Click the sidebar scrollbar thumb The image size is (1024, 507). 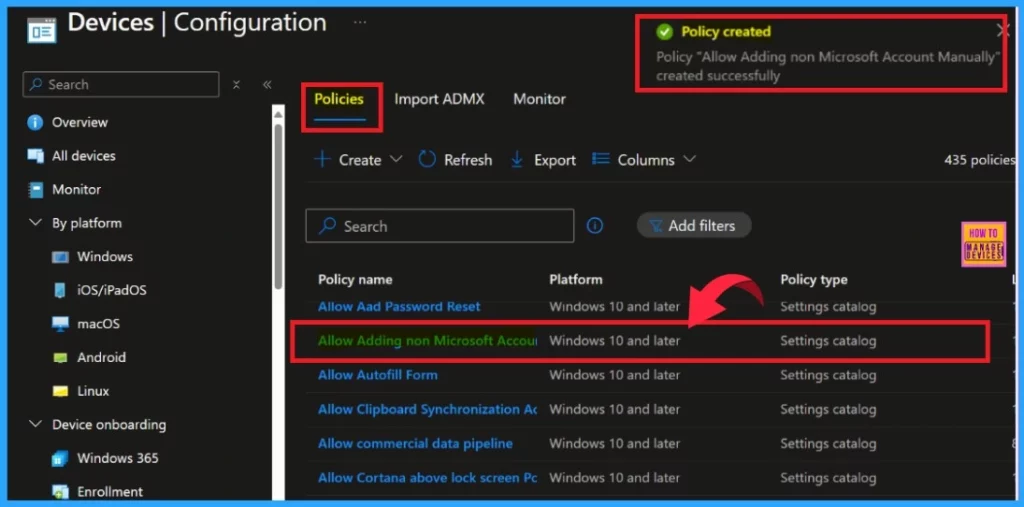click(x=278, y=206)
